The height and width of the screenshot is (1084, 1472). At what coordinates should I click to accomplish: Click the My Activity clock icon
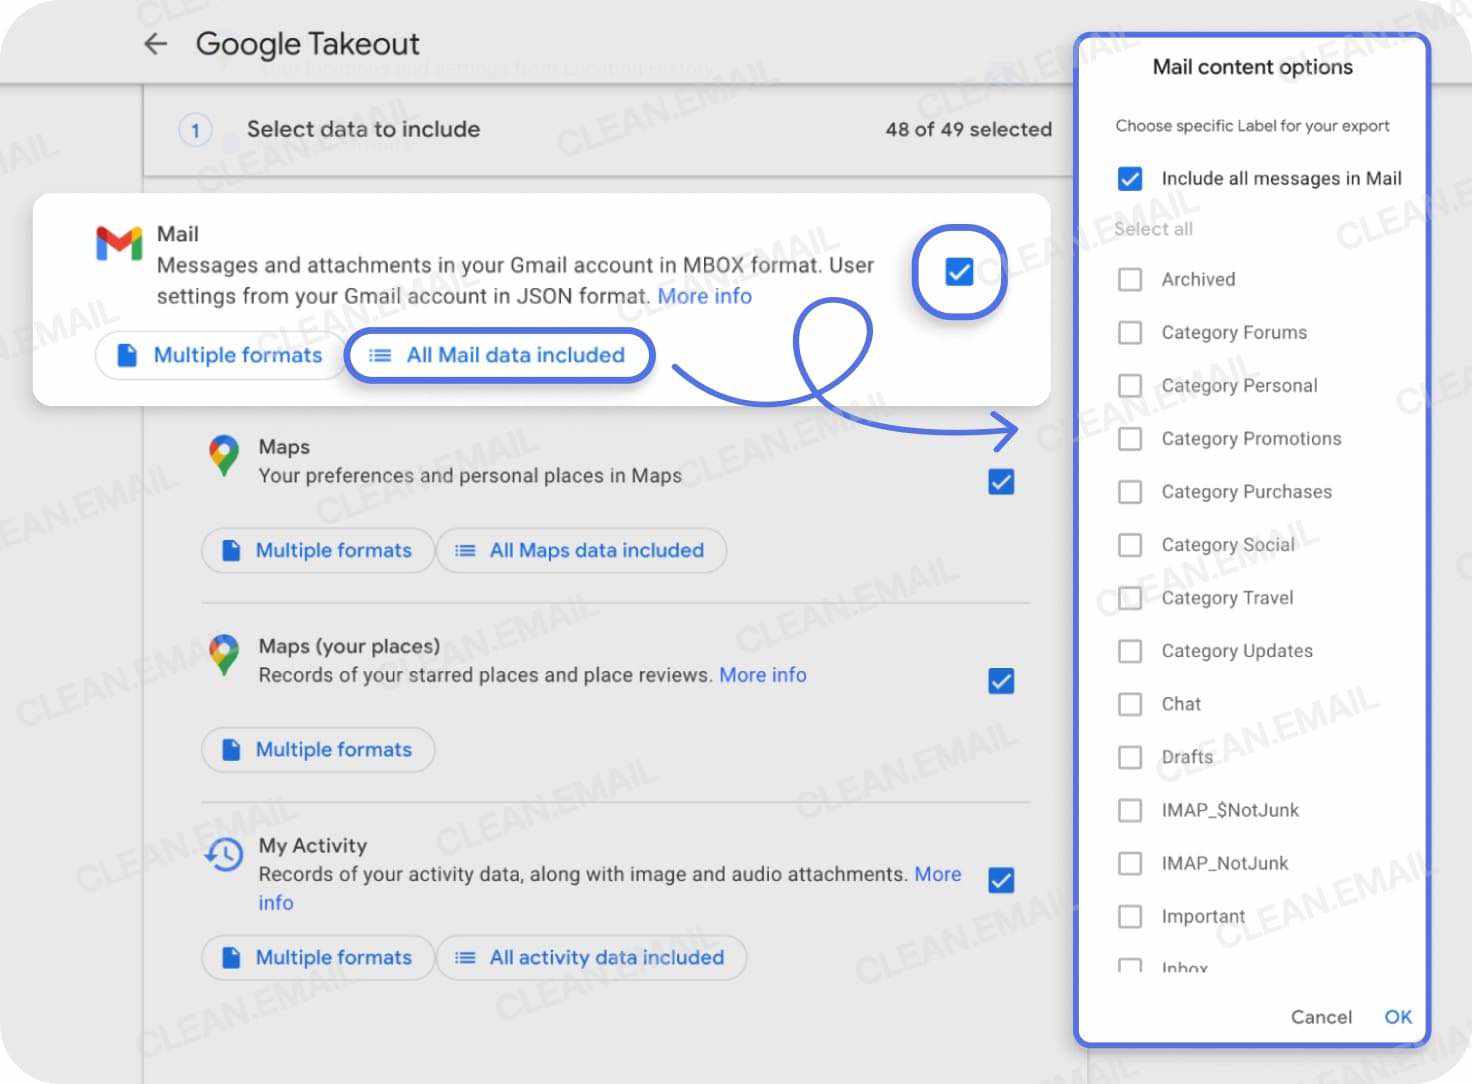coord(224,855)
